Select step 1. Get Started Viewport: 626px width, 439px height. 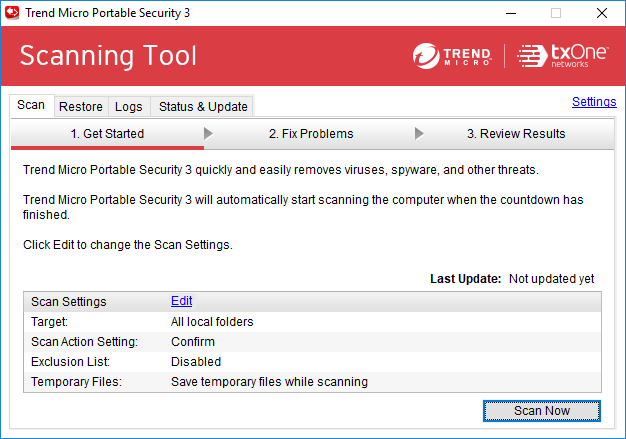click(107, 133)
